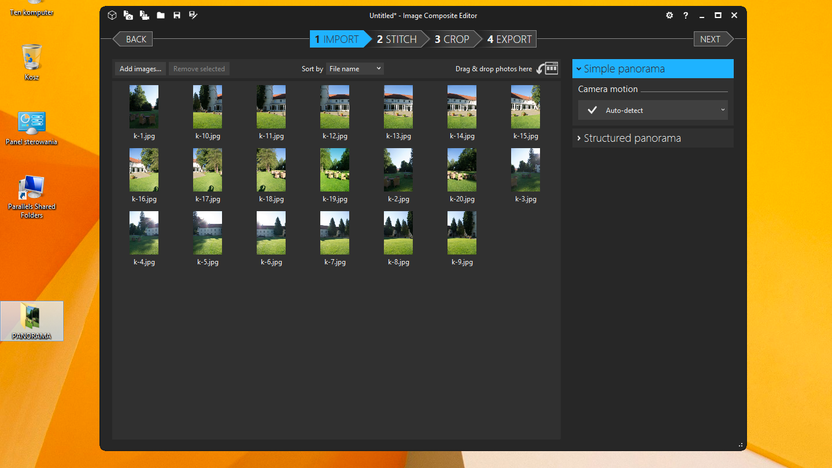Select thumbnail k-7.jpg
This screenshot has width=832, height=468.
[335, 233]
